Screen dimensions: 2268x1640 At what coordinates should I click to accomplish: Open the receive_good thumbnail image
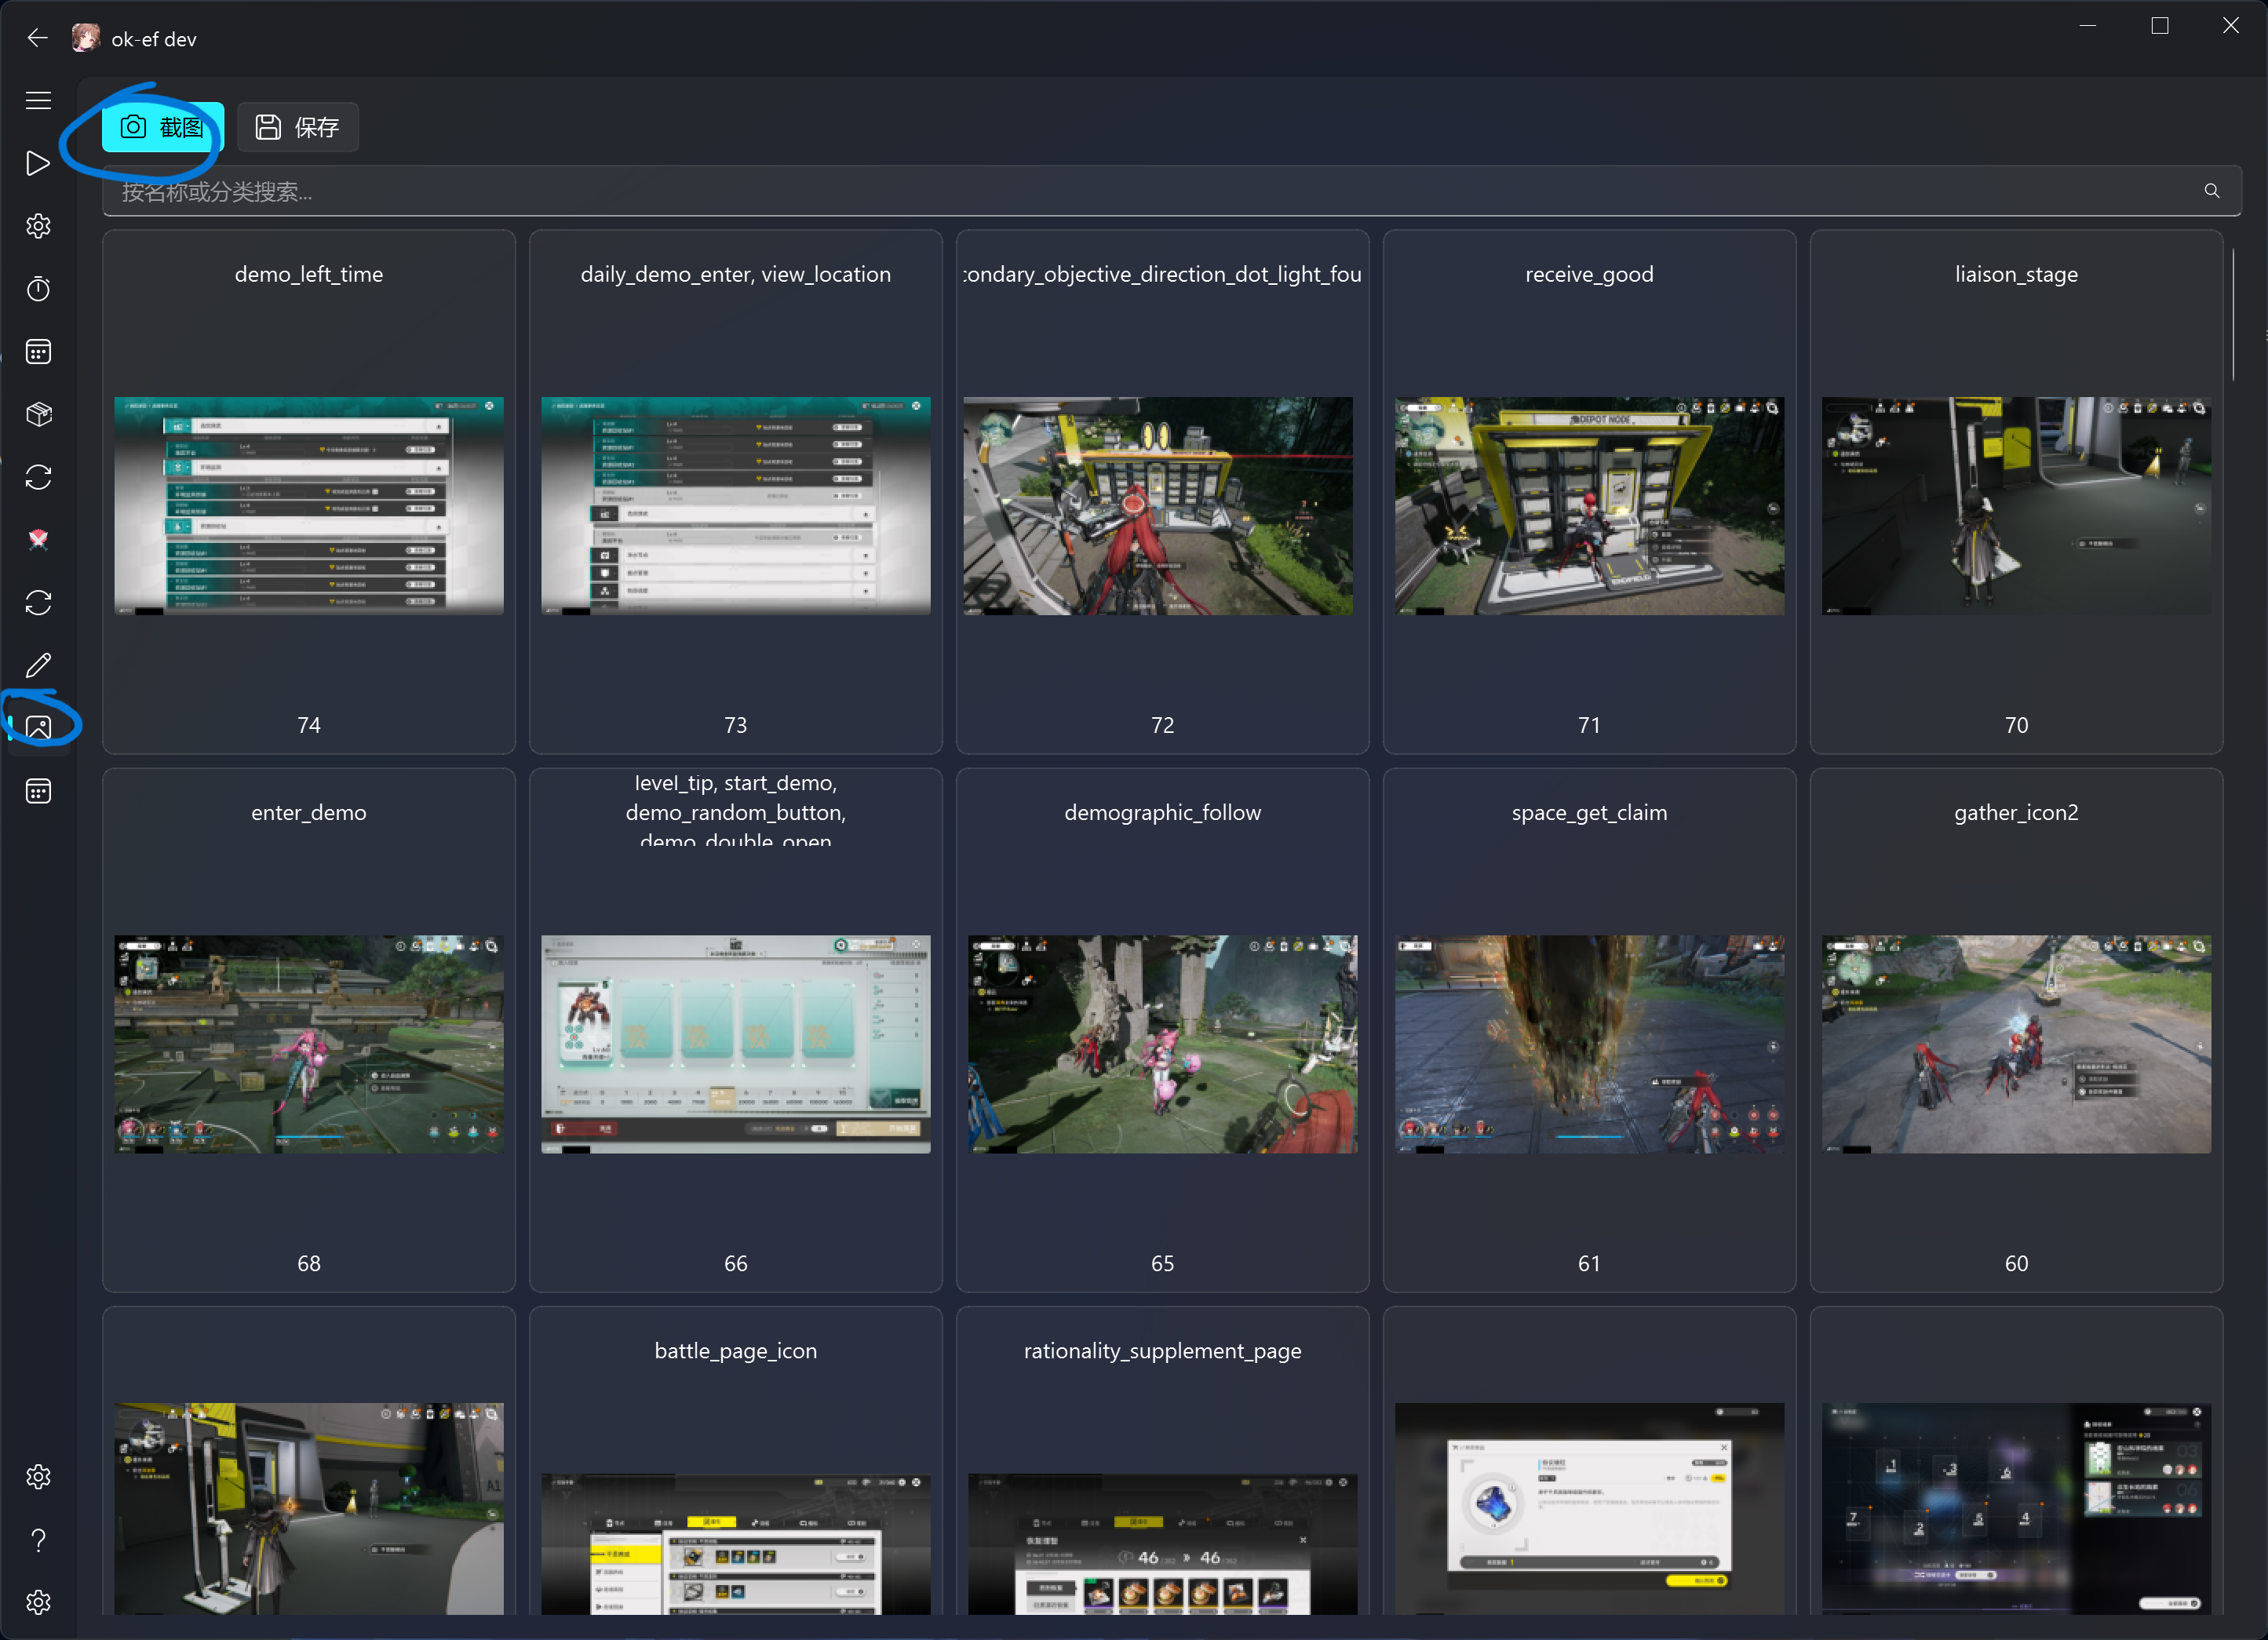coord(1589,506)
